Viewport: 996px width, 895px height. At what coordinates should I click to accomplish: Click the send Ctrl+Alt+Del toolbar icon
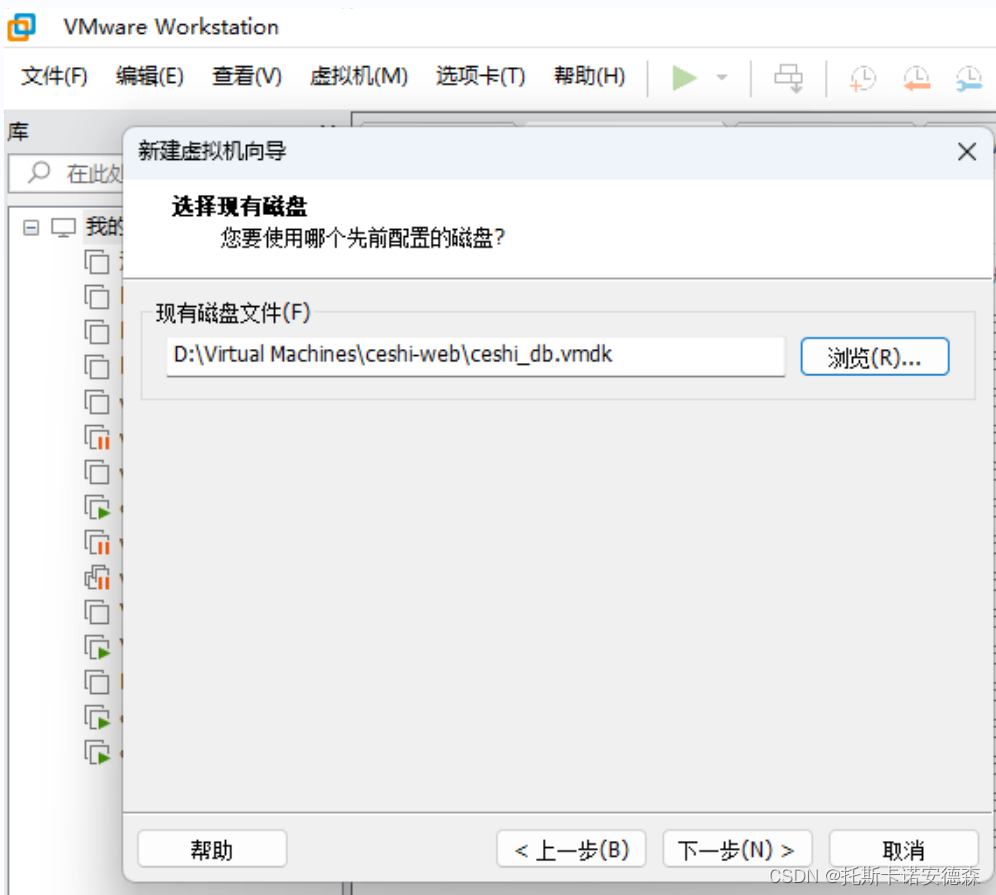point(788,78)
